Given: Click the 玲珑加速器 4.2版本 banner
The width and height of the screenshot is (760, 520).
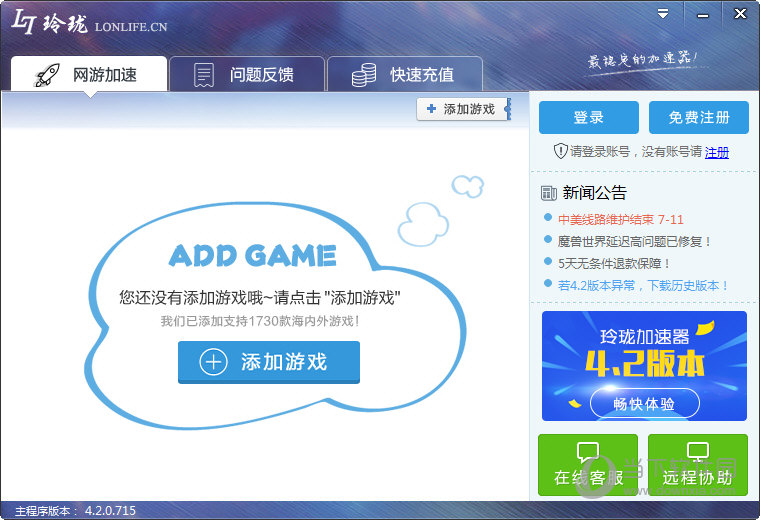Looking at the screenshot, I should point(644,366).
